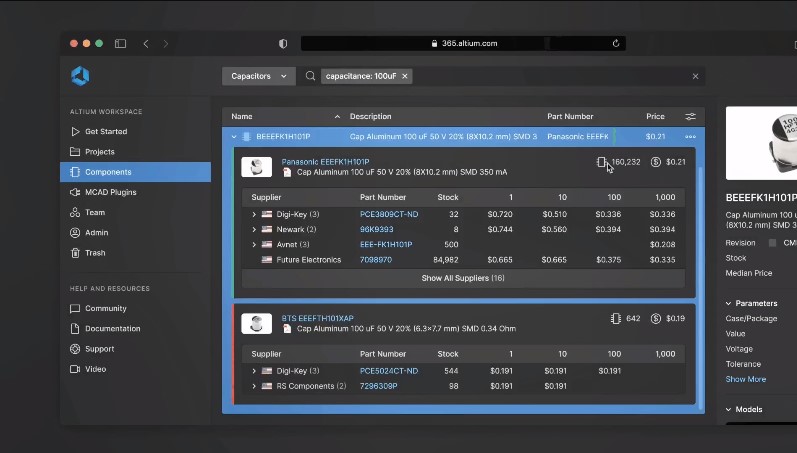The image size is (797, 453).
Task: Select Components in sidebar
Action: (135, 172)
